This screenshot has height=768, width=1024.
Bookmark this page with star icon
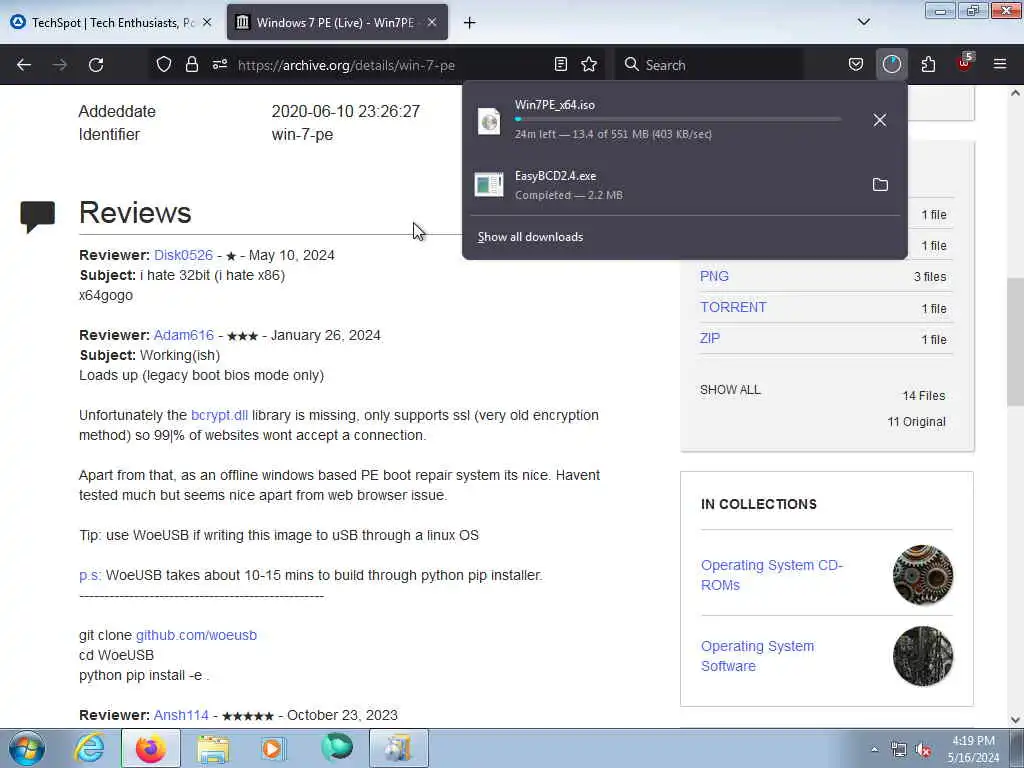coord(589,65)
